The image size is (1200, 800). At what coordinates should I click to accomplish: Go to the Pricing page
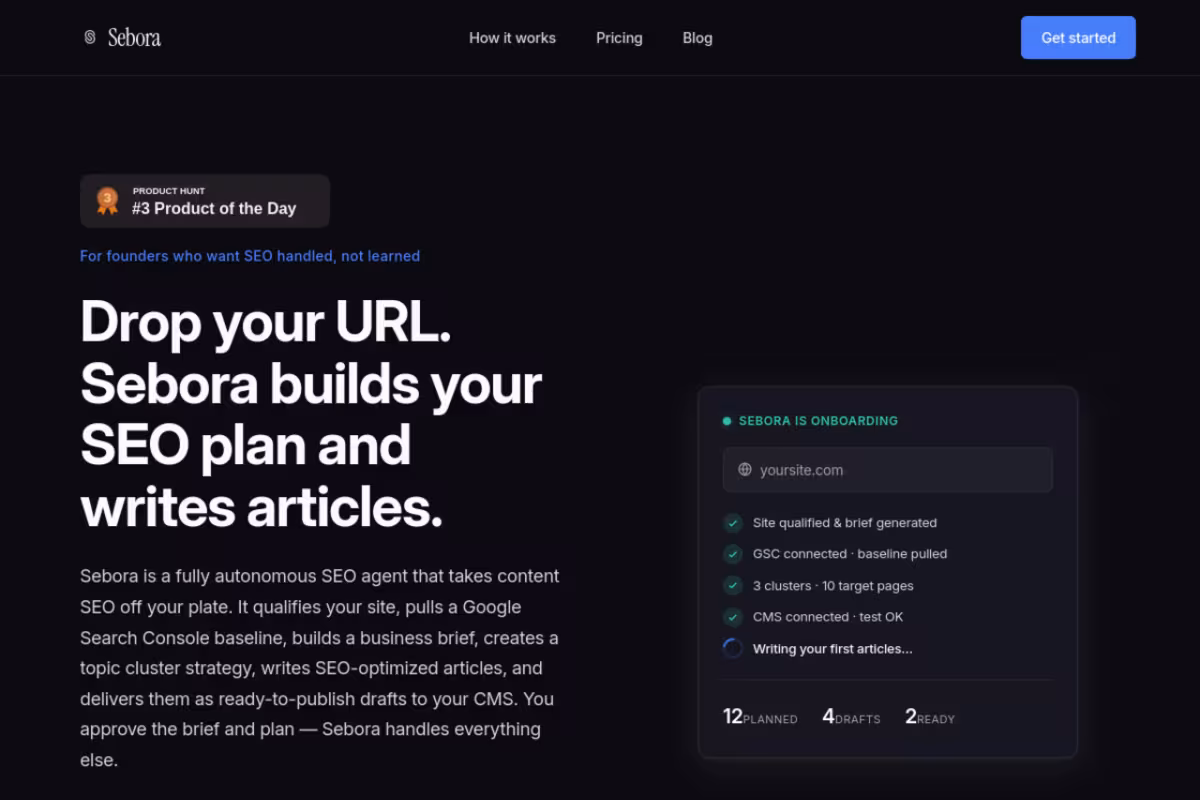pyautogui.click(x=619, y=38)
